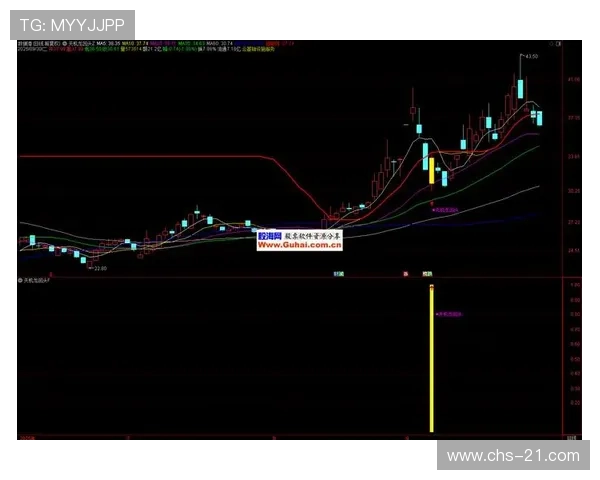The image size is (600, 480).
Task: Click the 22.60 low price label
Action: point(100,268)
